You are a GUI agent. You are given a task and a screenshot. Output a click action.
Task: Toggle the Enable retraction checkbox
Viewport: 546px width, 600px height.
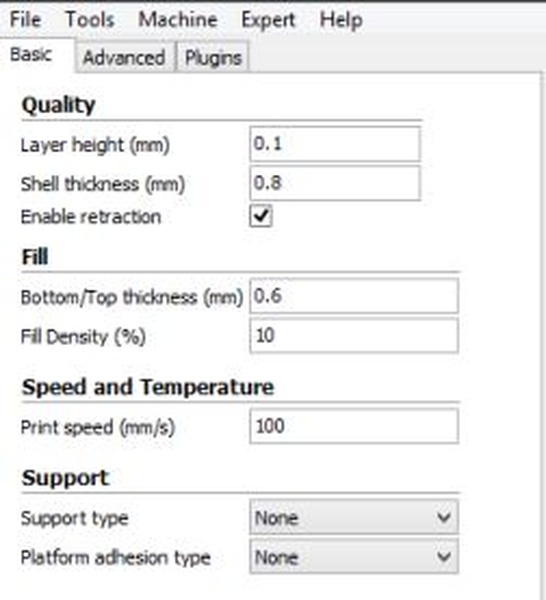click(261, 216)
